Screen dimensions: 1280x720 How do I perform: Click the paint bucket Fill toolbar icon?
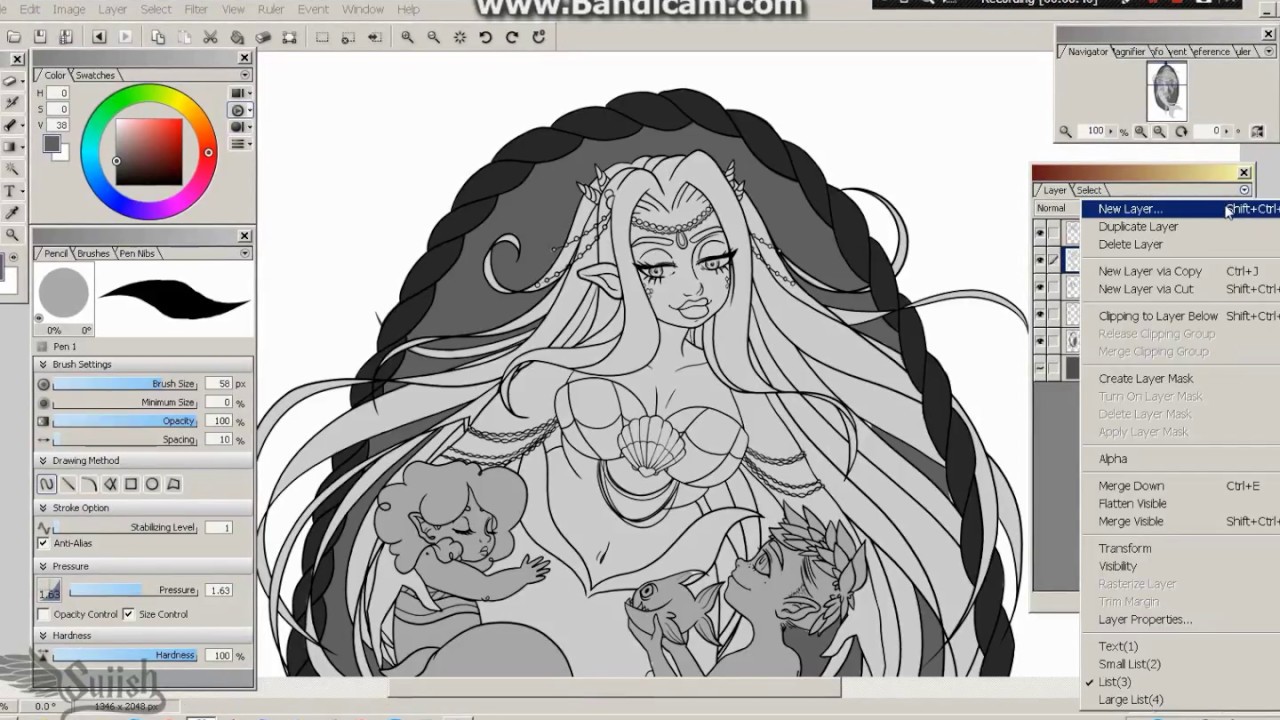click(237, 37)
